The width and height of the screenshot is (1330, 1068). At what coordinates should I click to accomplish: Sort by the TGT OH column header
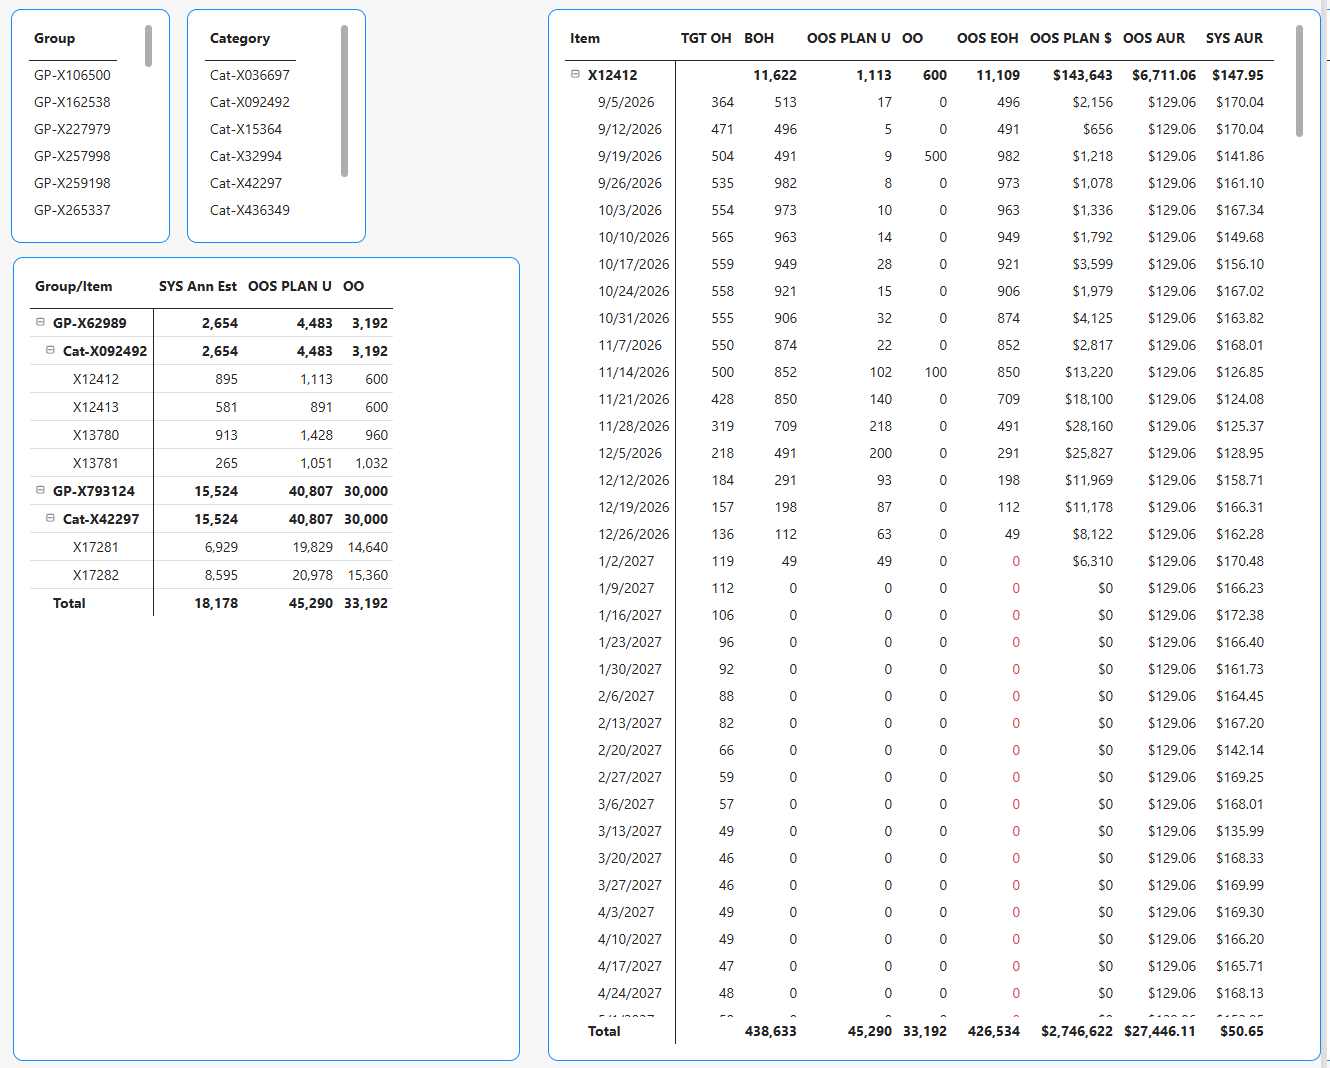click(x=706, y=38)
